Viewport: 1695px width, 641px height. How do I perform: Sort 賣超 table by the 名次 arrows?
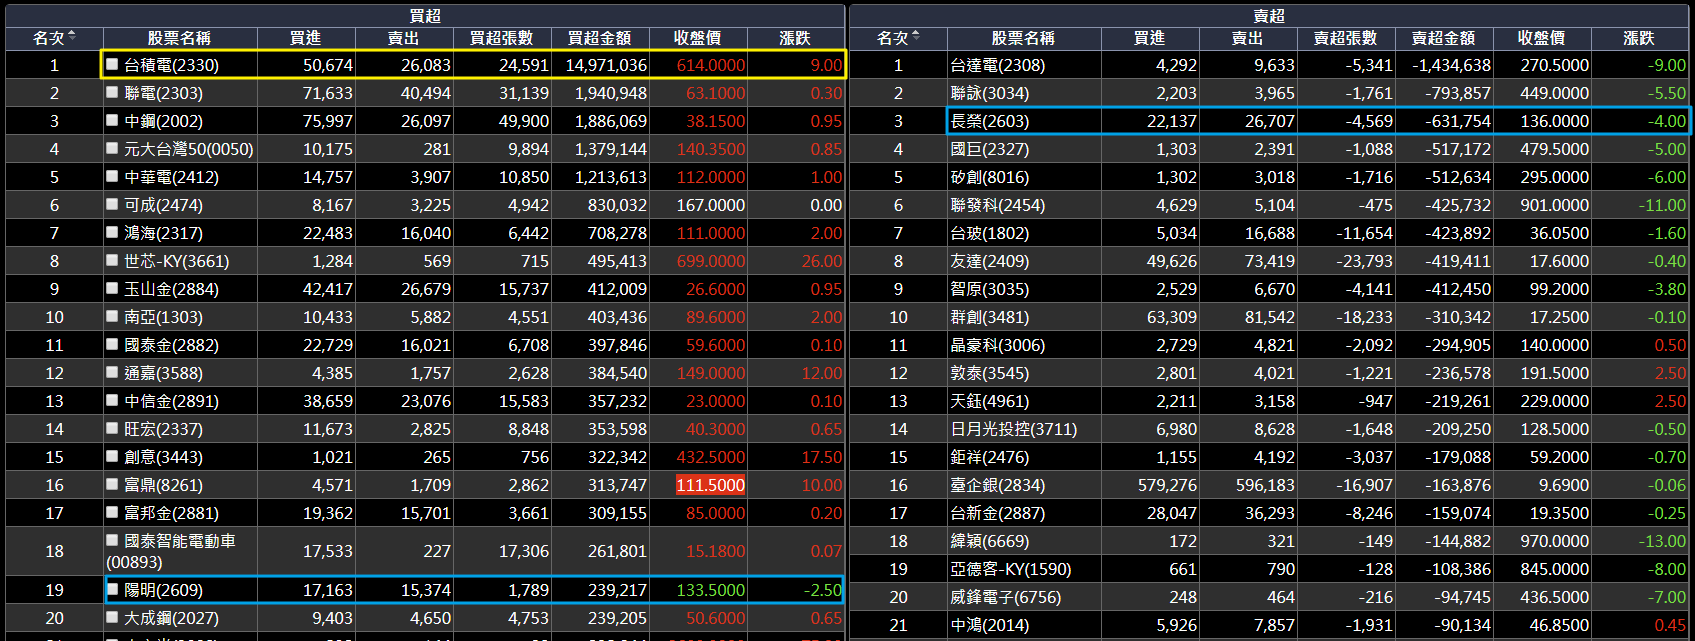[x=916, y=37]
